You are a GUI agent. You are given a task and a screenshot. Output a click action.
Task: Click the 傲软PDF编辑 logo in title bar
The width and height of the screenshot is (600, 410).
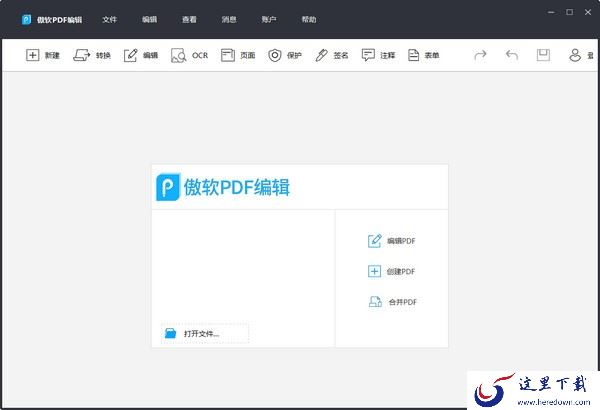pyautogui.click(x=26, y=20)
